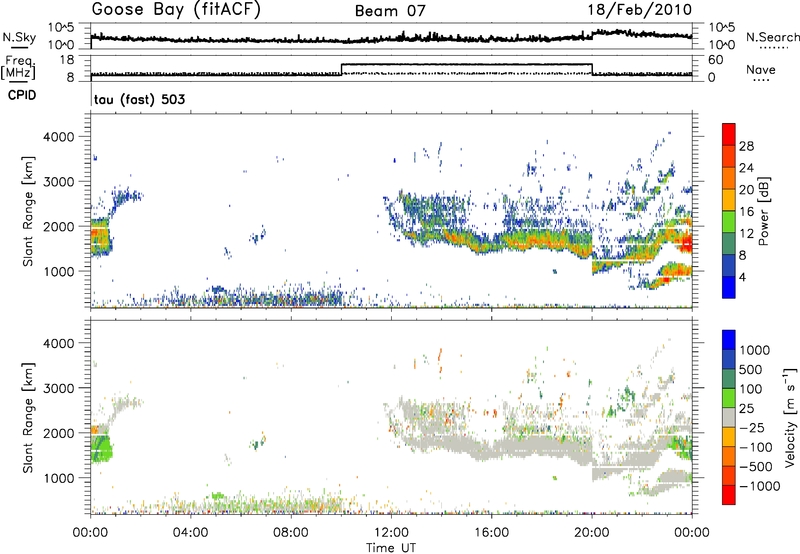The height and width of the screenshot is (554, 800).
Task: Click the "25" label on Velocity colorbar
Action: tap(747, 409)
